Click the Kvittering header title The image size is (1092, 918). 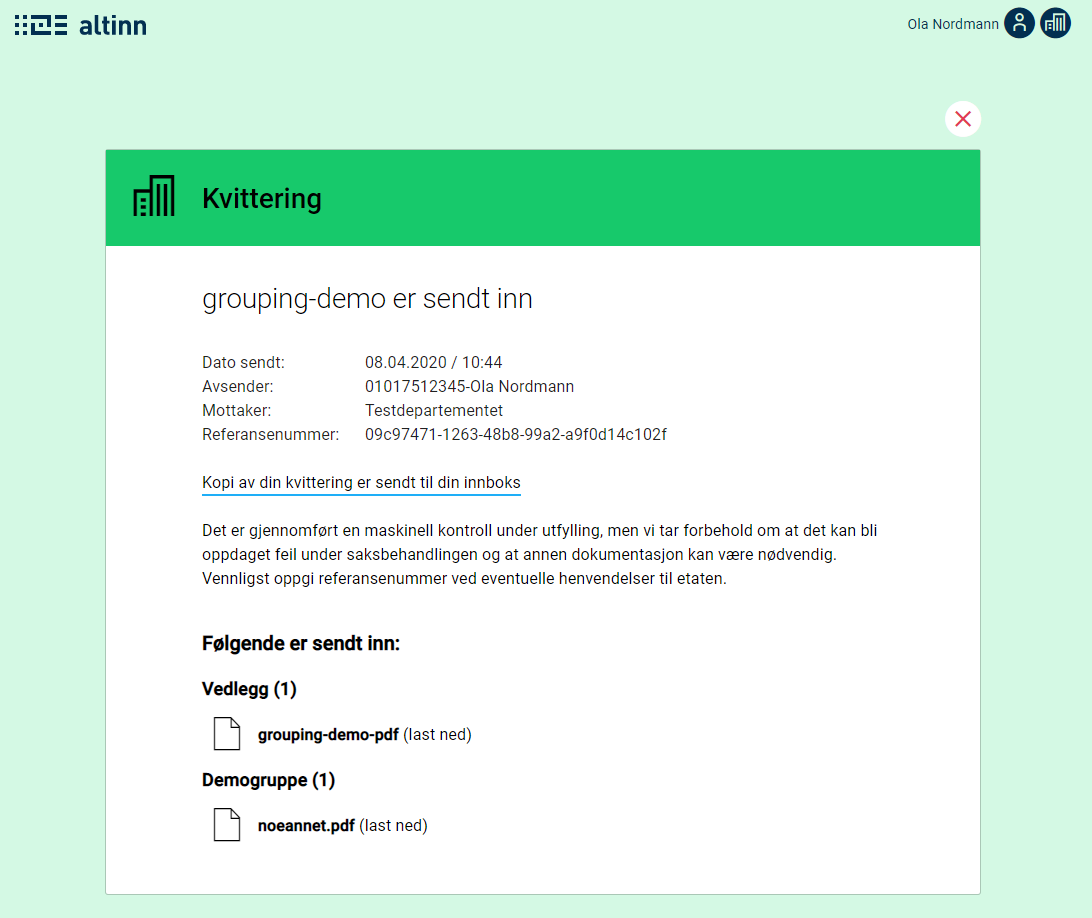pyautogui.click(x=261, y=198)
